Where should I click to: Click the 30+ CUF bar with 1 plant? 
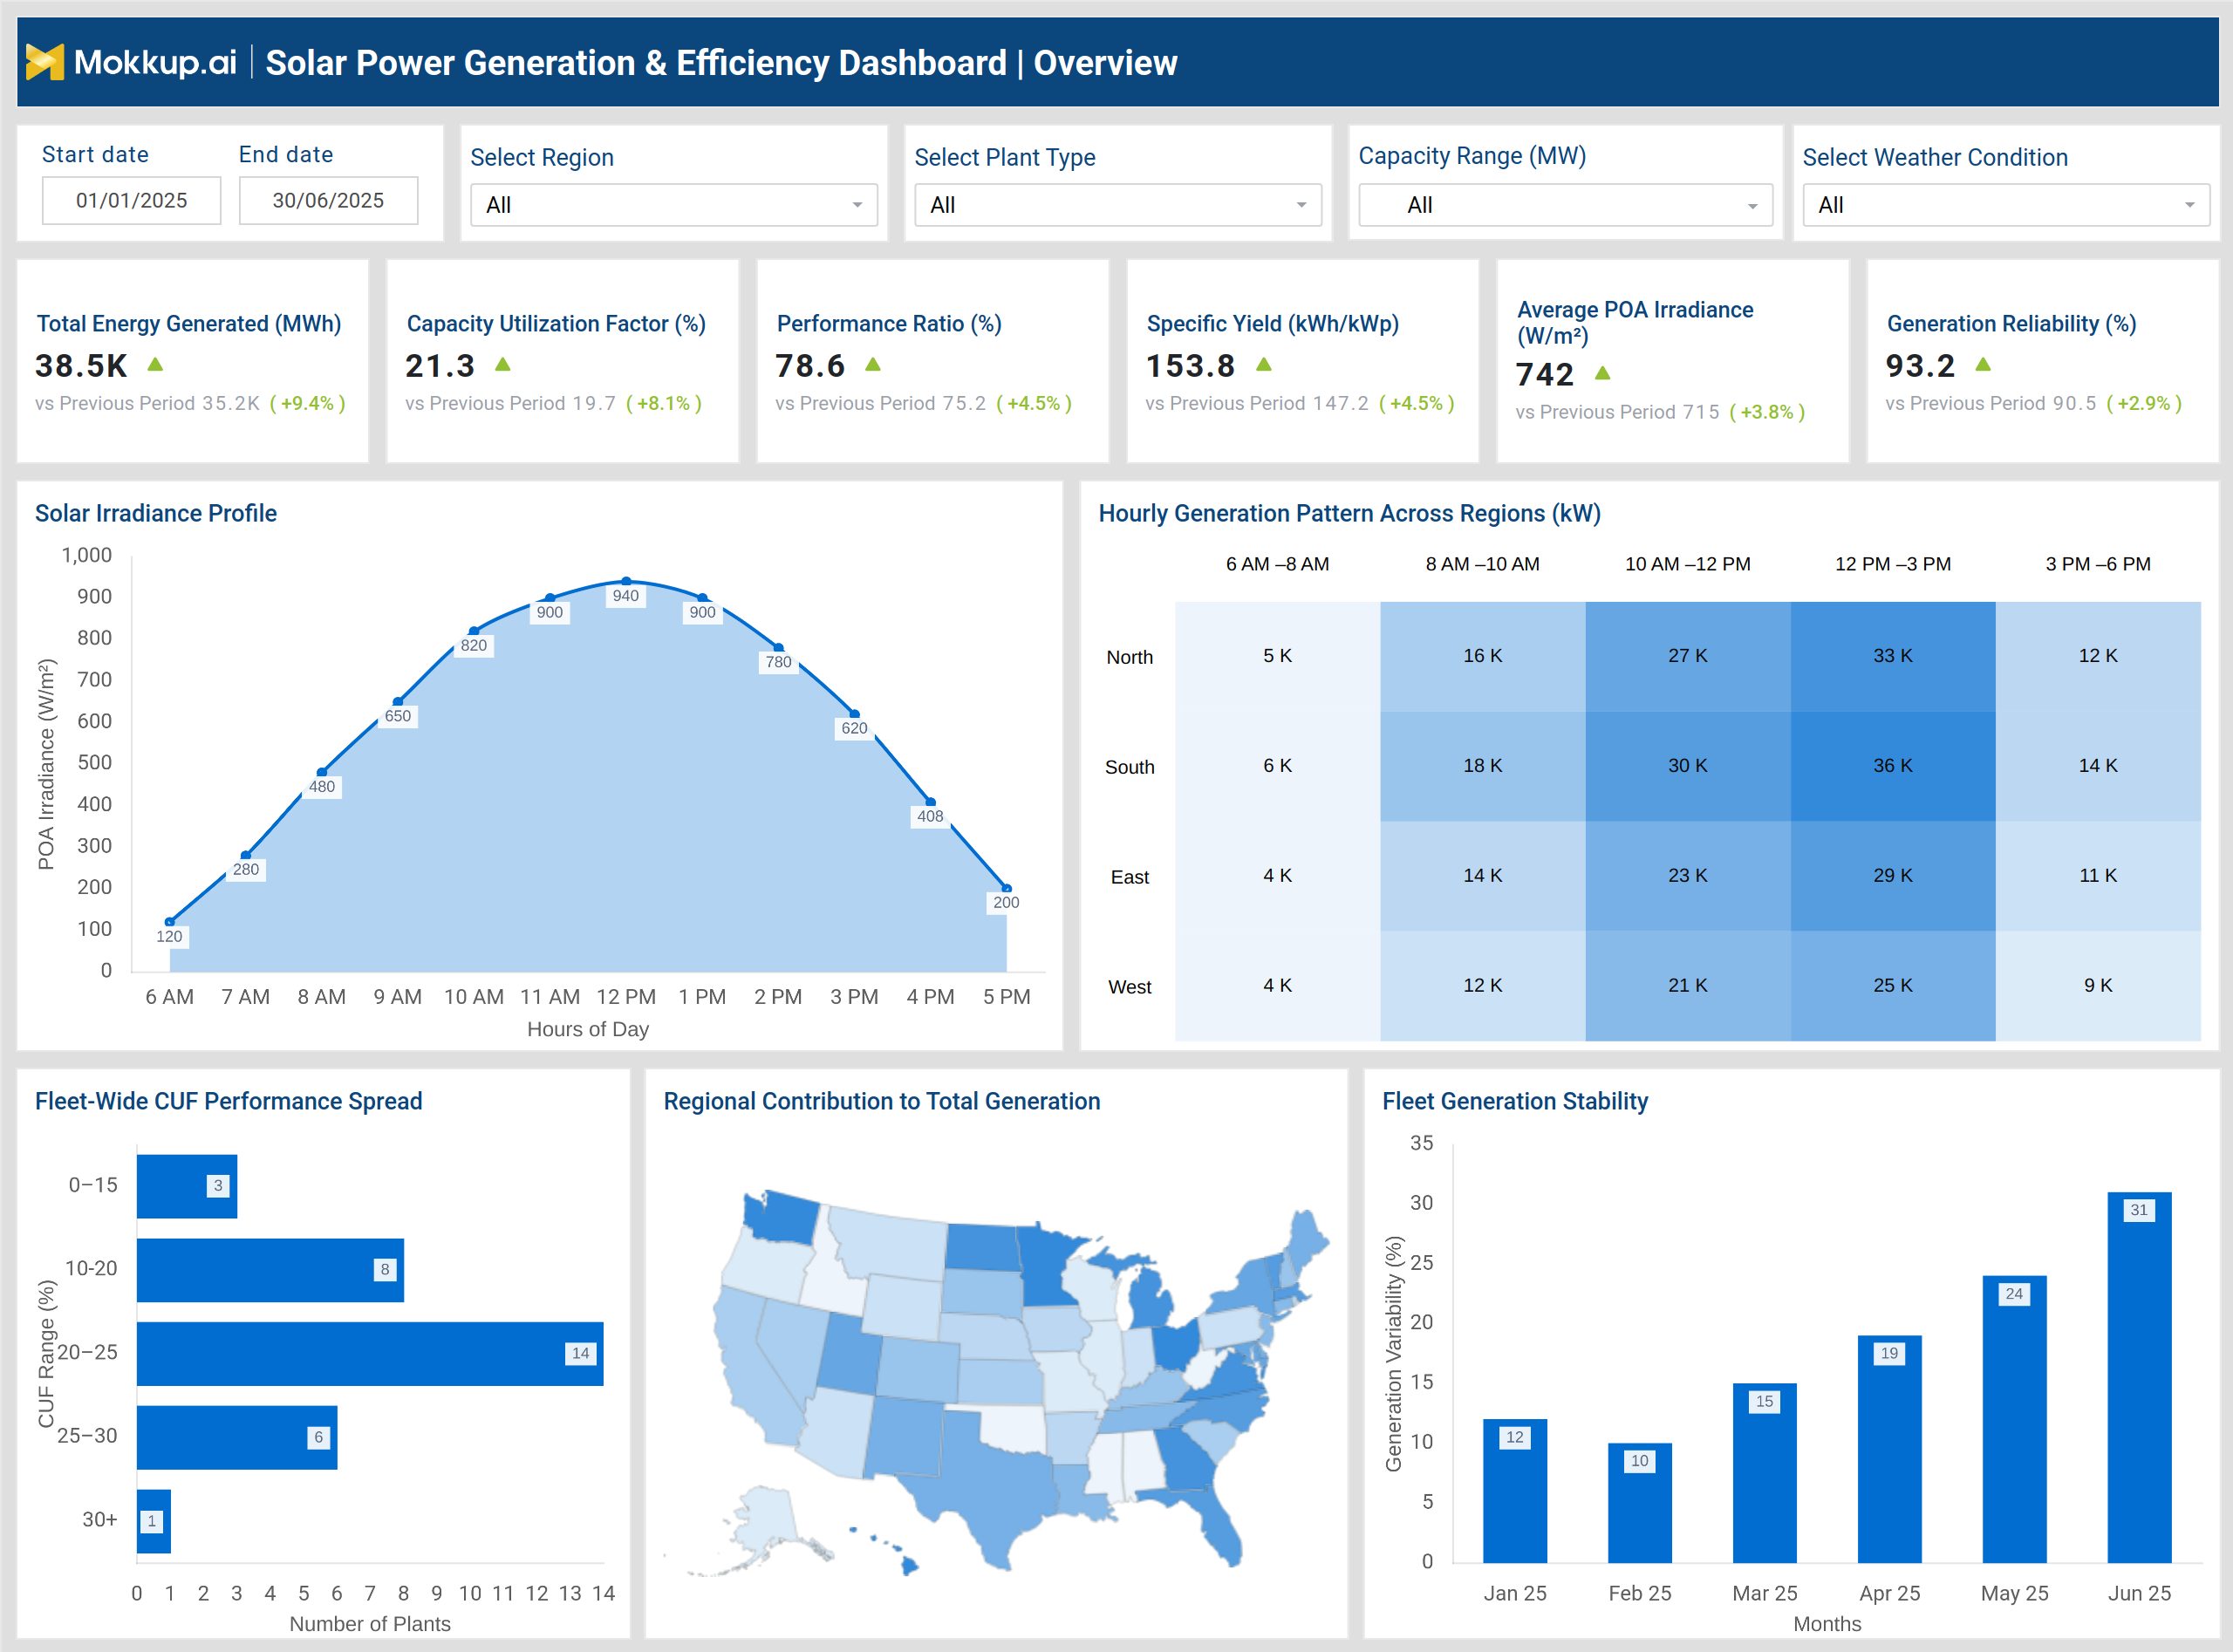point(154,1522)
